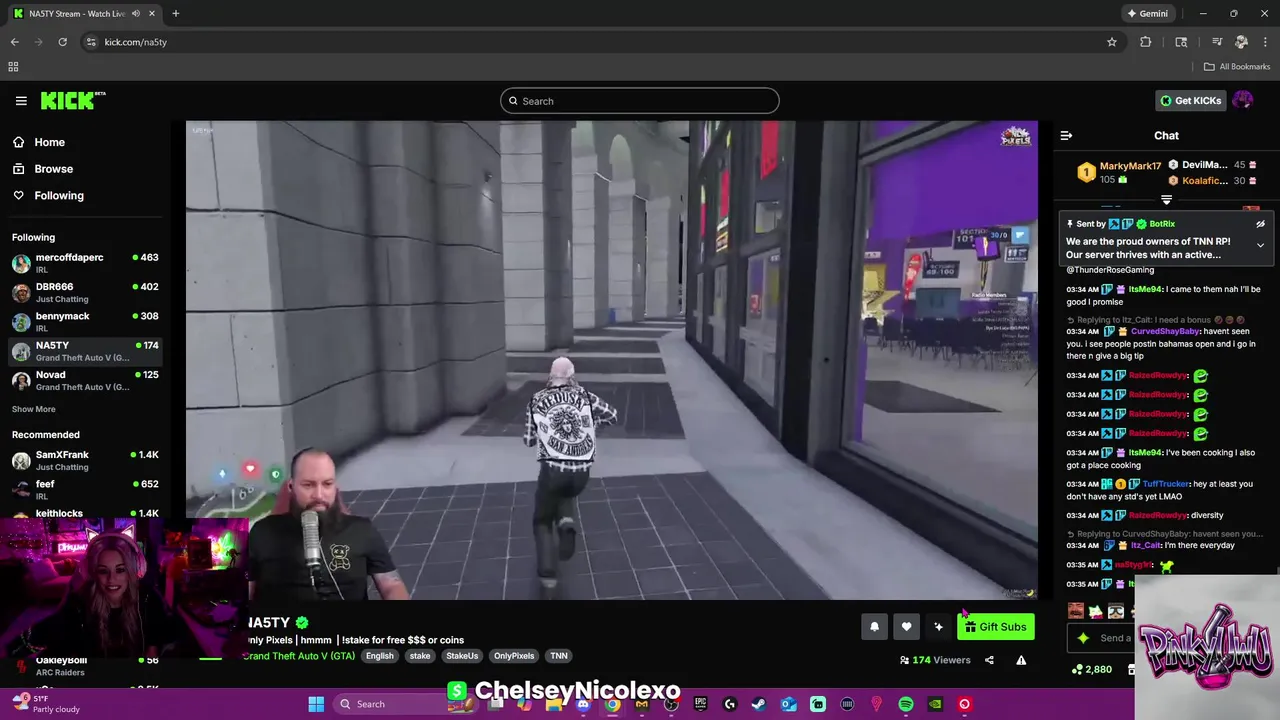This screenshot has width=1280, height=720.
Task: Select the stake tag
Action: point(420,656)
